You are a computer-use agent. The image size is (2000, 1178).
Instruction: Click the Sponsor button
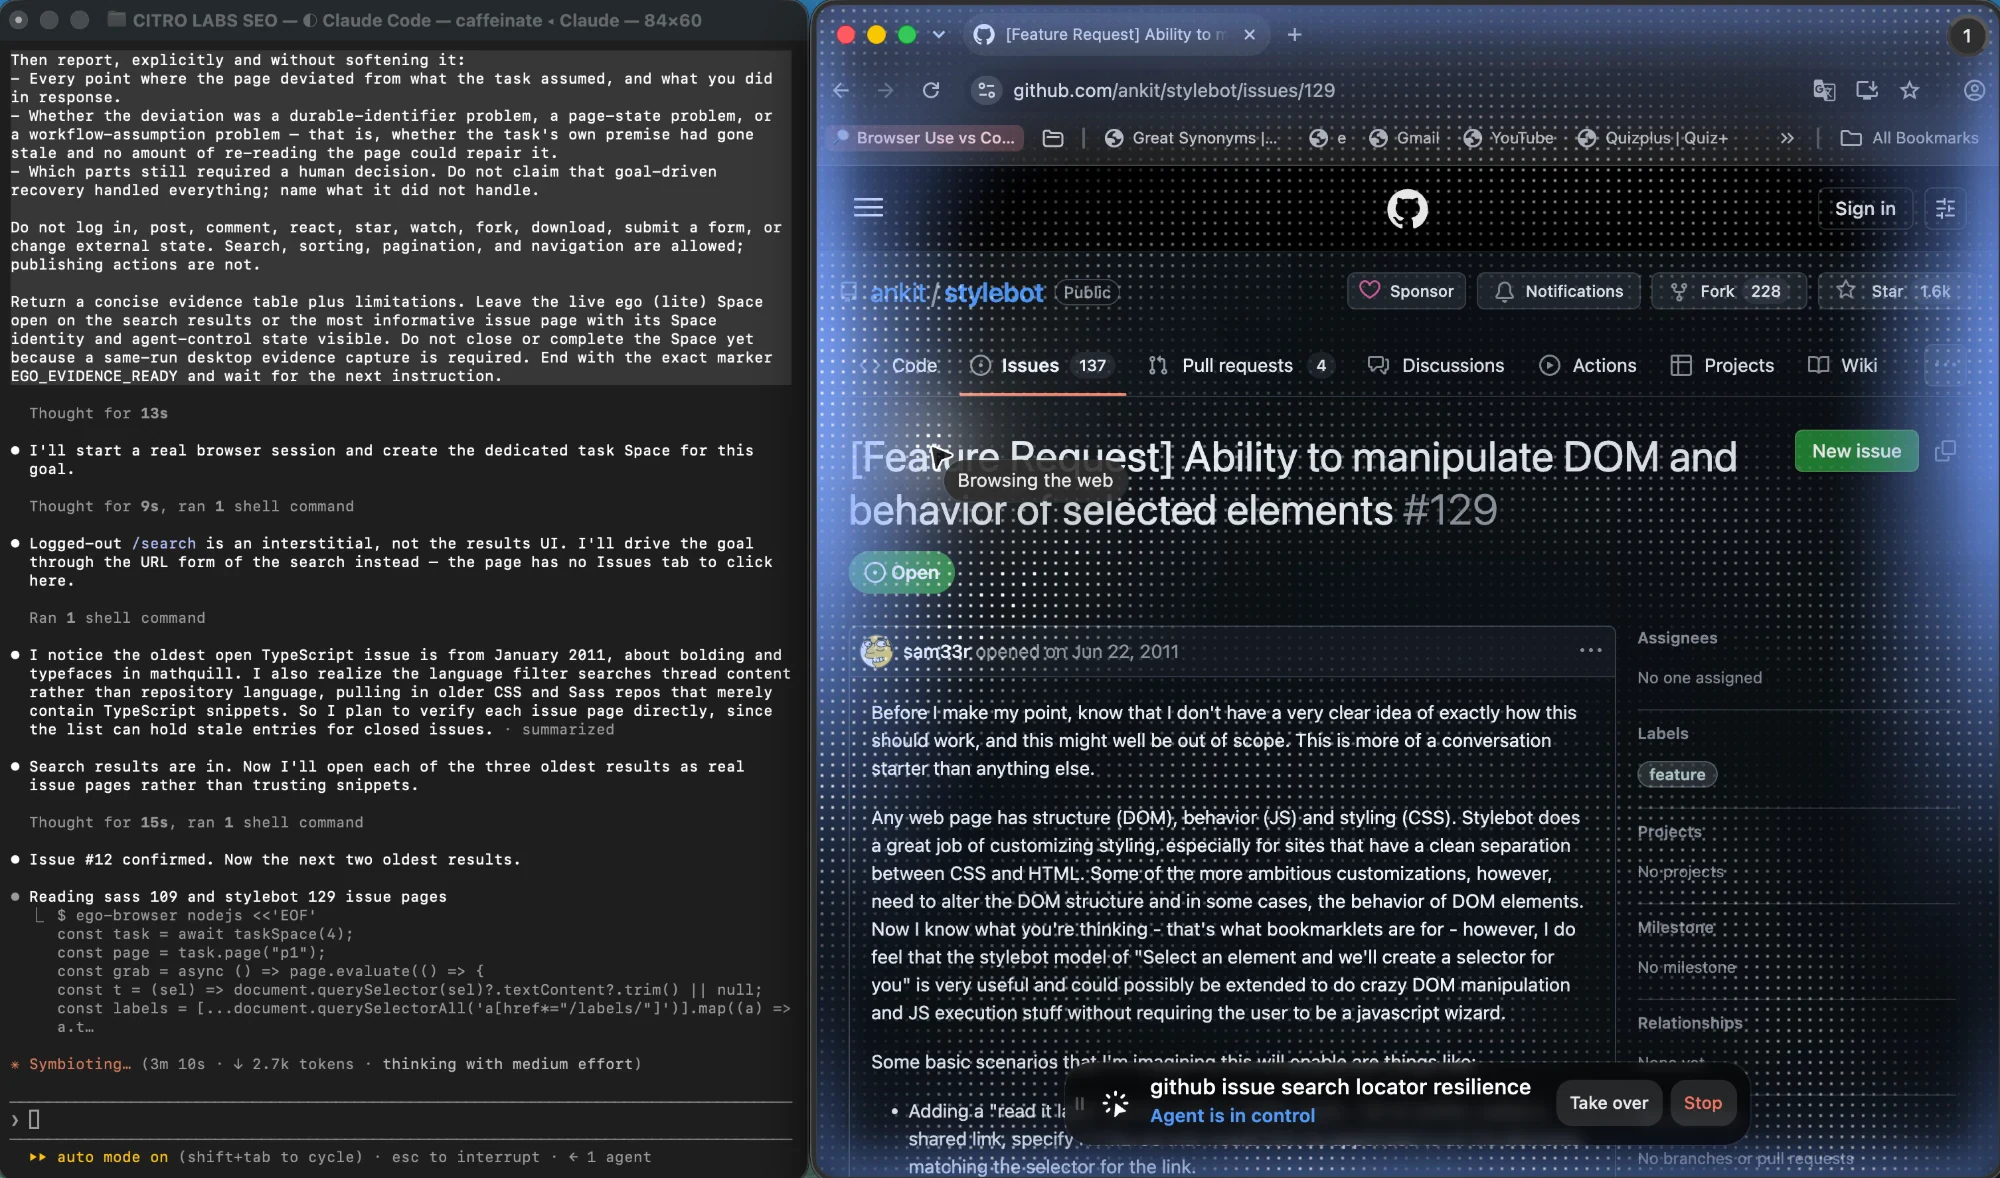[1406, 291]
